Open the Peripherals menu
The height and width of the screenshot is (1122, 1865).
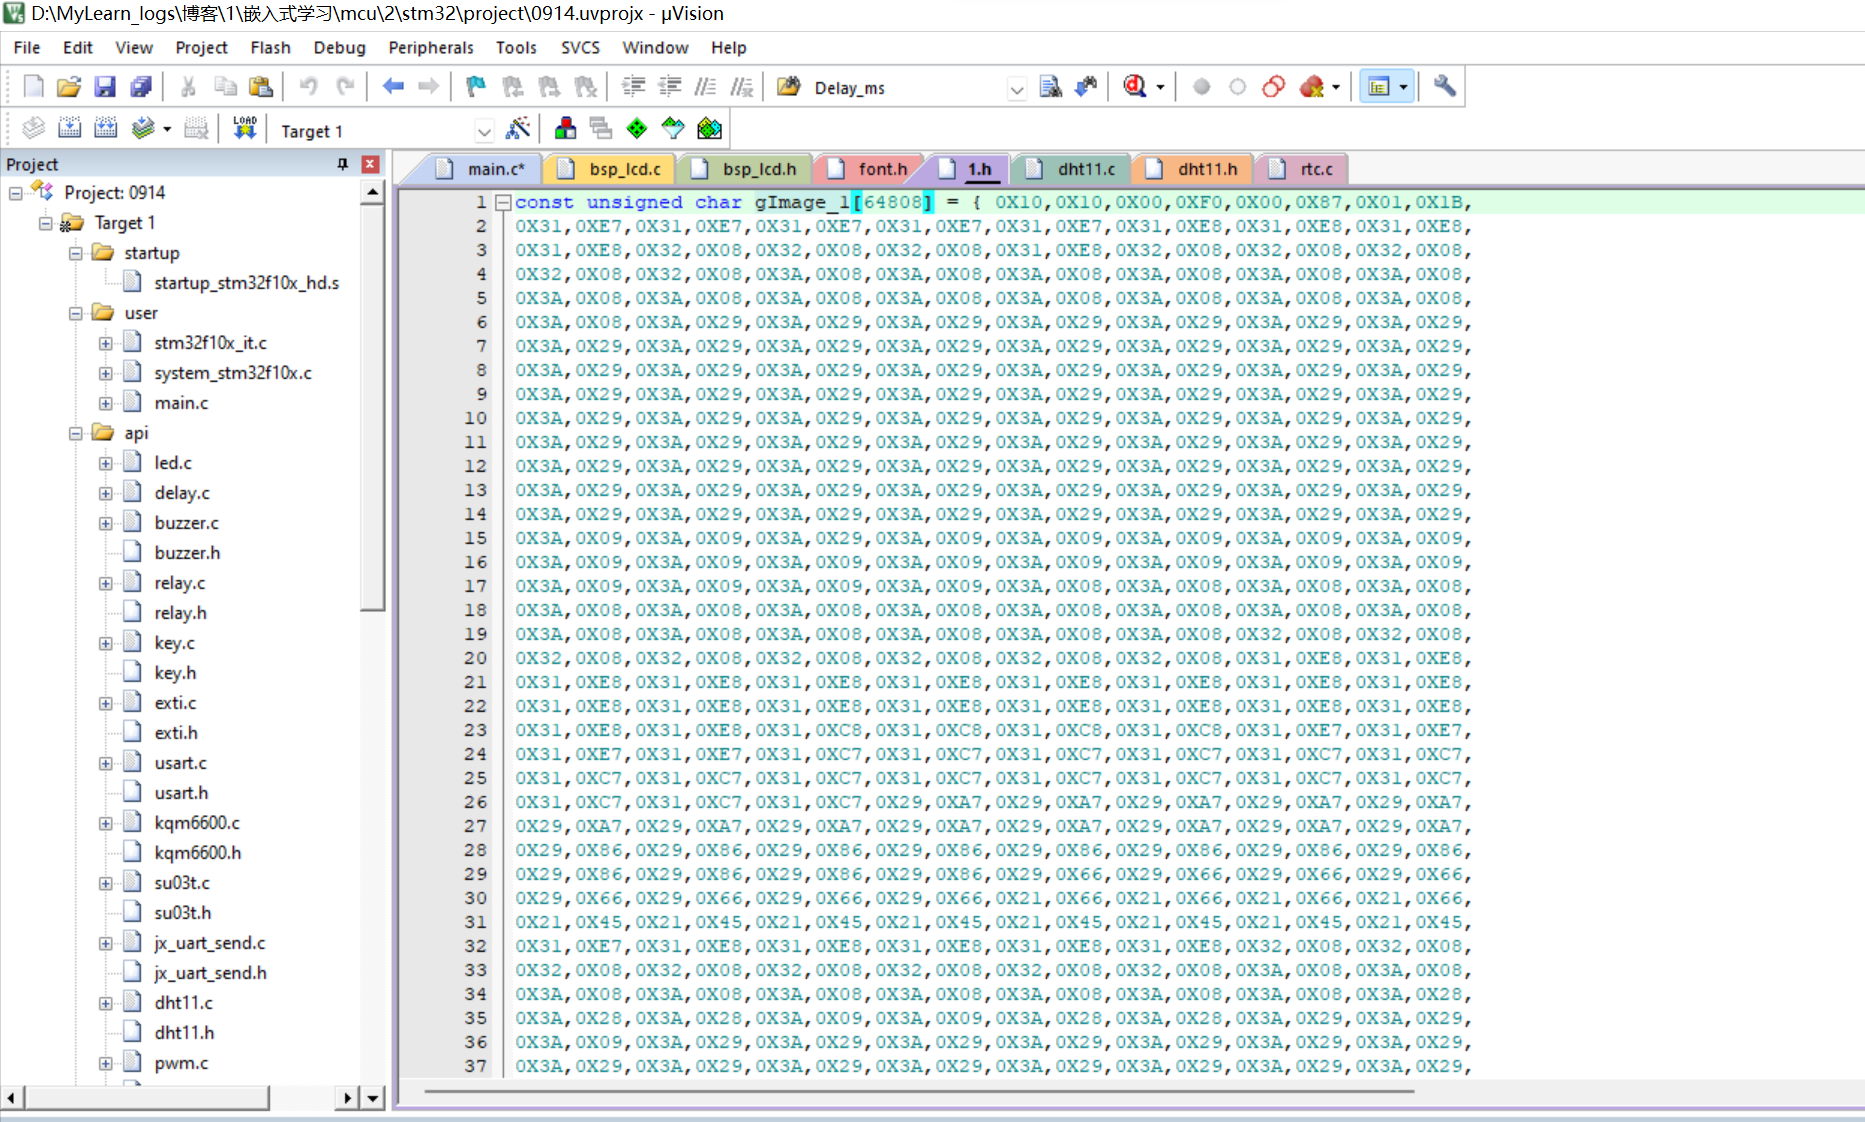click(431, 47)
